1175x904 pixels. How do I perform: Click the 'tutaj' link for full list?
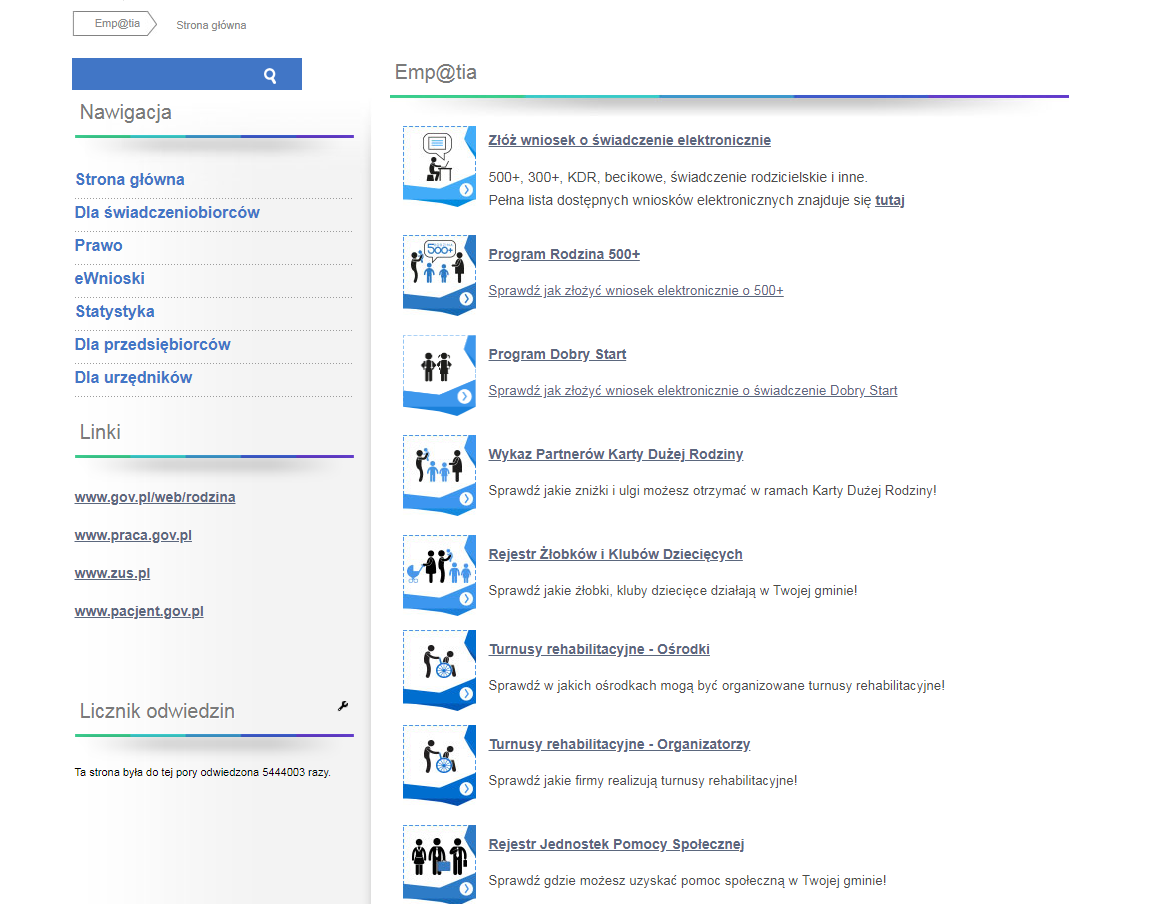click(x=889, y=200)
